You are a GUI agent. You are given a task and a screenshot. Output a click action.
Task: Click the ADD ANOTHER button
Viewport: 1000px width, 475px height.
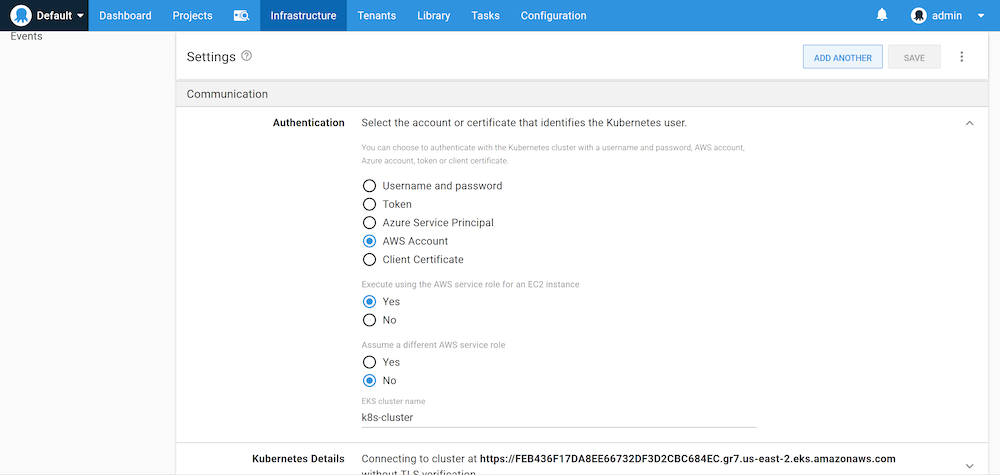[842, 58]
